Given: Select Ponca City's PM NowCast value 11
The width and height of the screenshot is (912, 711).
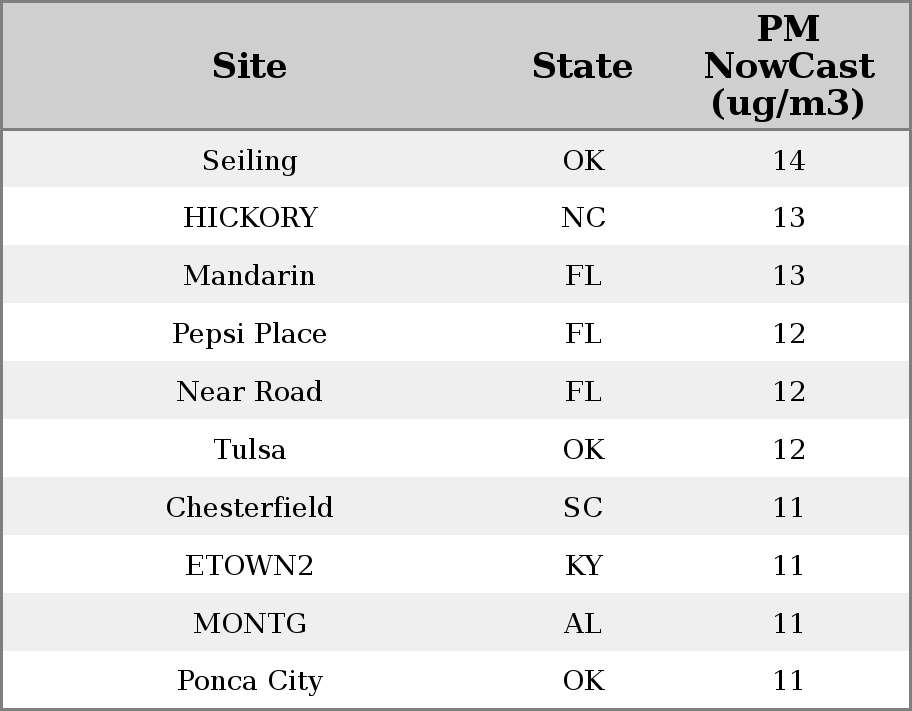Looking at the screenshot, I should pyautogui.click(x=789, y=681).
